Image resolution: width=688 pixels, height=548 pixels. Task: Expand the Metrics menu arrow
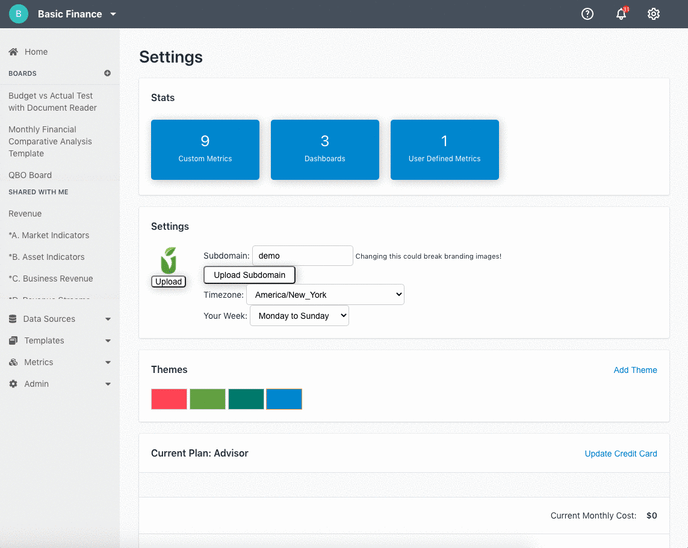click(x=108, y=362)
